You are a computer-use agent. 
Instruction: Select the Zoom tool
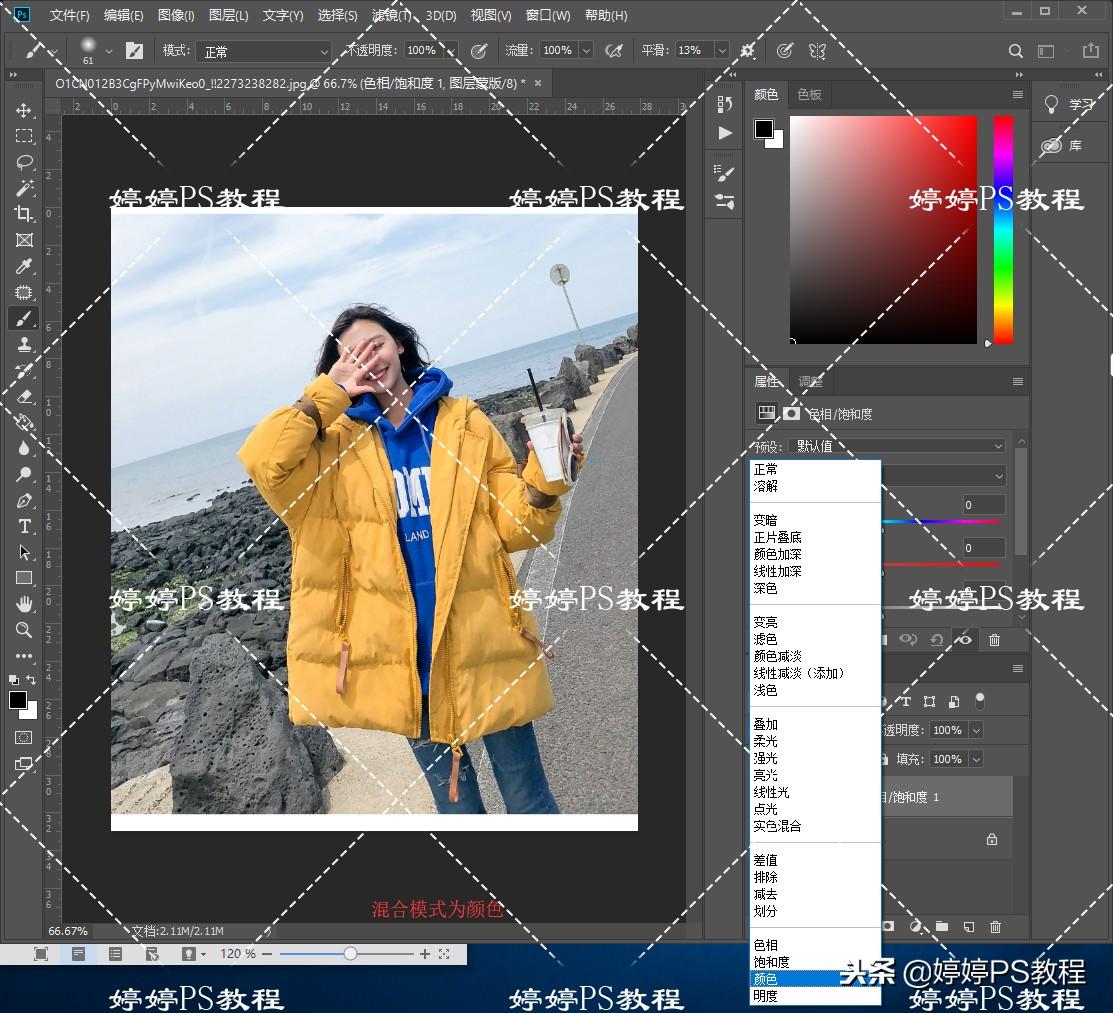(23, 630)
